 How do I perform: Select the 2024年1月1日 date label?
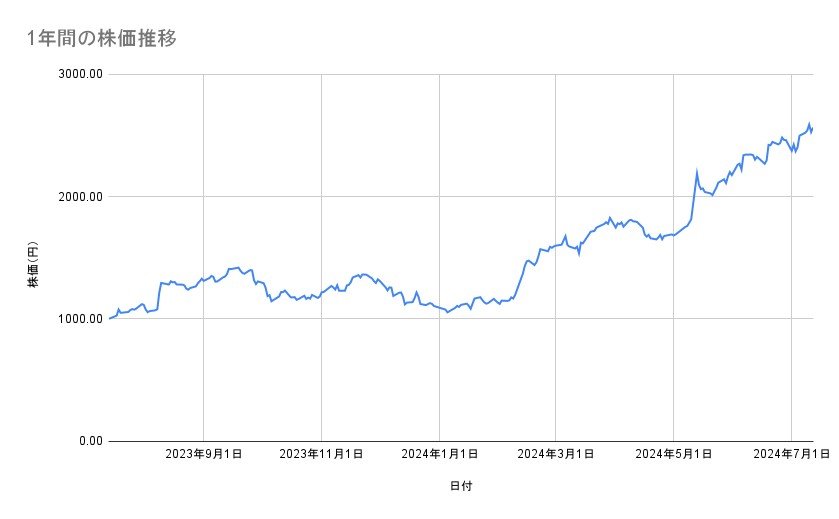pos(439,455)
